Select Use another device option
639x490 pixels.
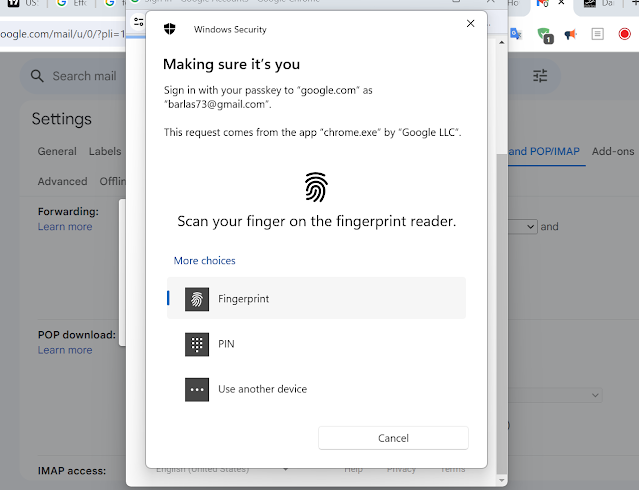pyautogui.click(x=316, y=389)
